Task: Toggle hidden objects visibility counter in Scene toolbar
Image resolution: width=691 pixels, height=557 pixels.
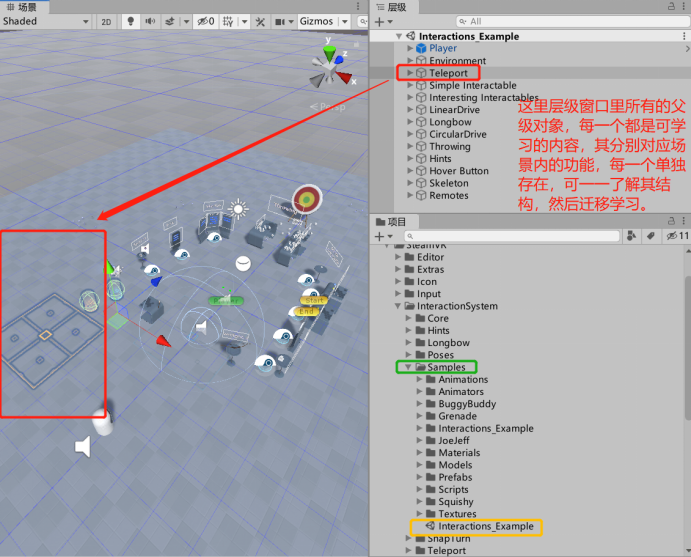Action: point(205,22)
